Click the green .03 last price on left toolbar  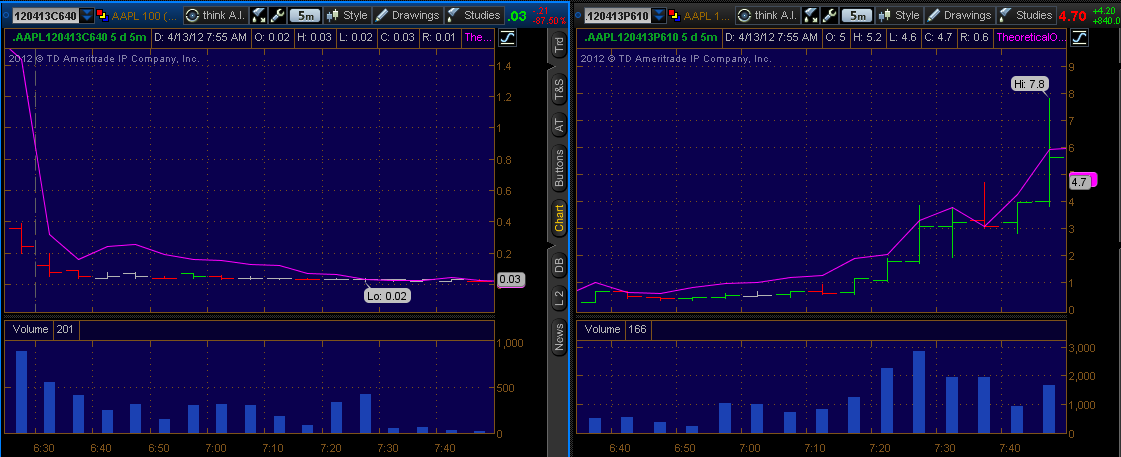517,16
